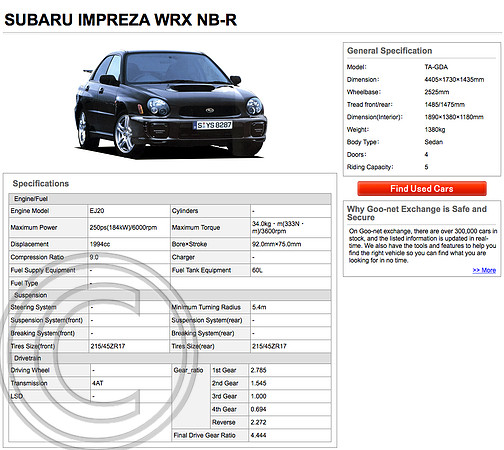Screen dimensions: 504x450
Task: Click the Why Goo-net Exchange is Safe heading
Action: [x=417, y=213]
